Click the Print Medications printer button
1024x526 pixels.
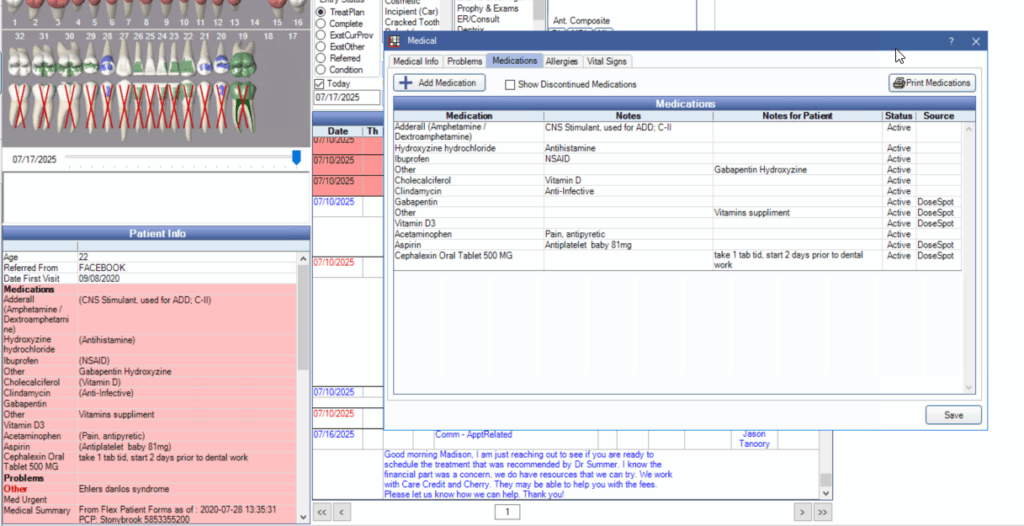click(931, 83)
